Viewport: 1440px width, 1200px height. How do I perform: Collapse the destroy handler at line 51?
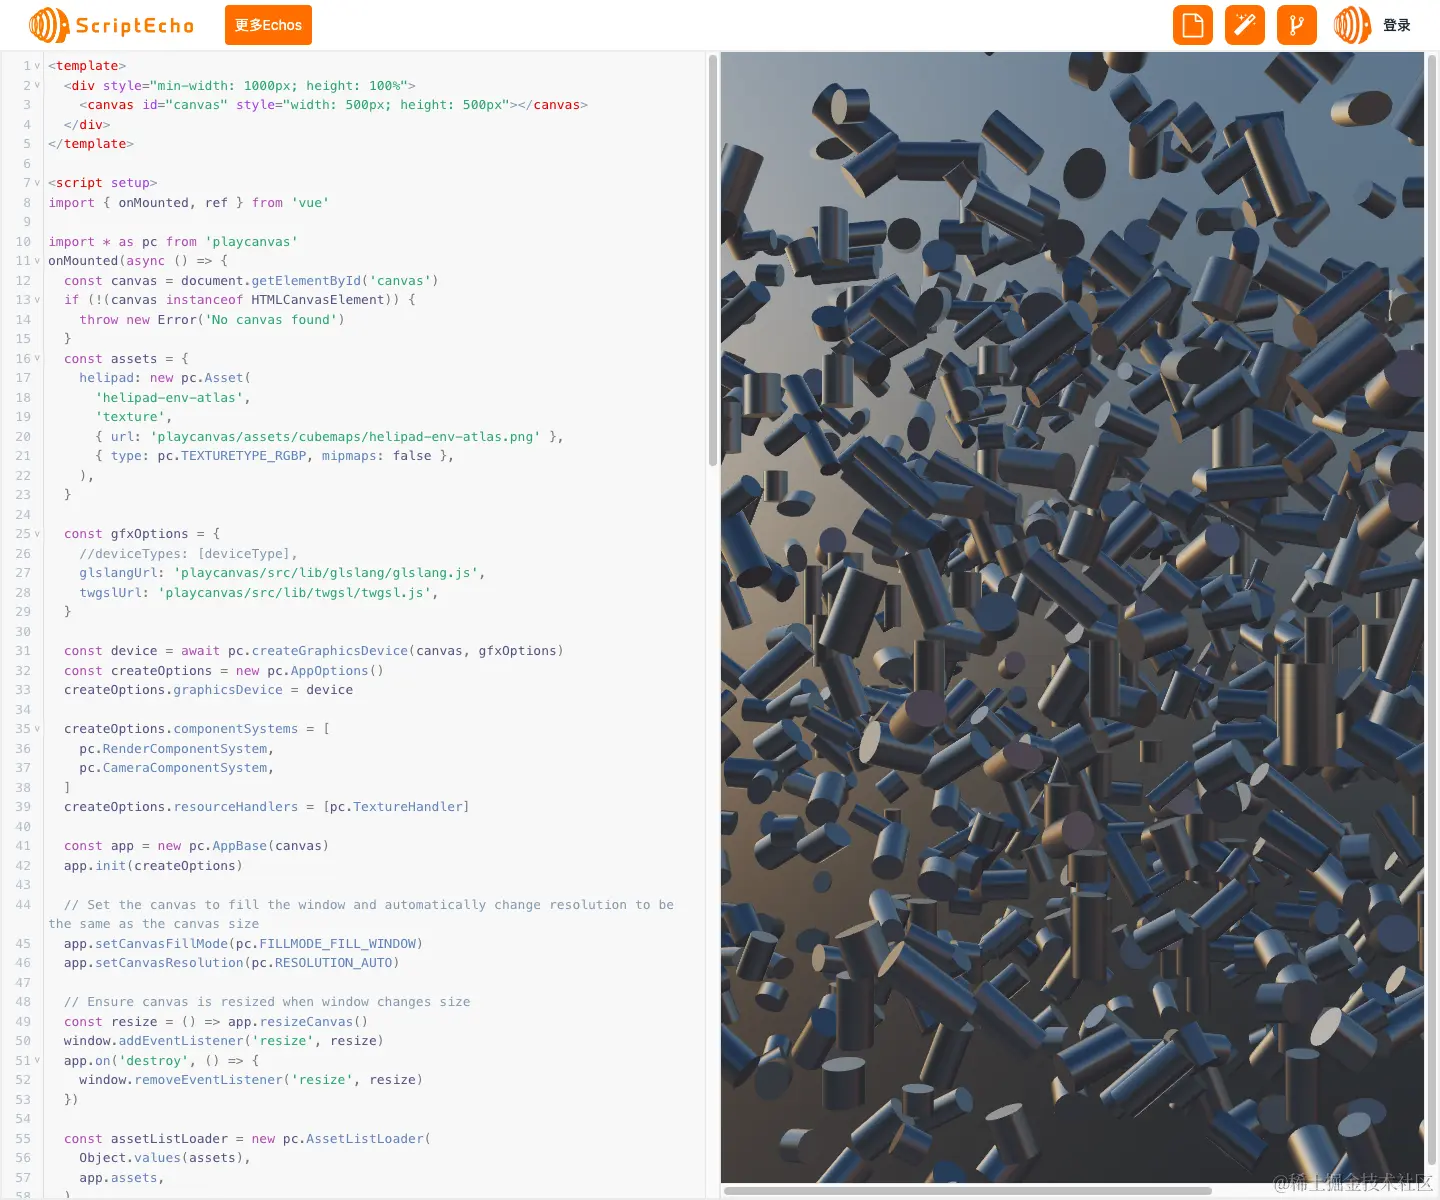[x=38, y=1060]
